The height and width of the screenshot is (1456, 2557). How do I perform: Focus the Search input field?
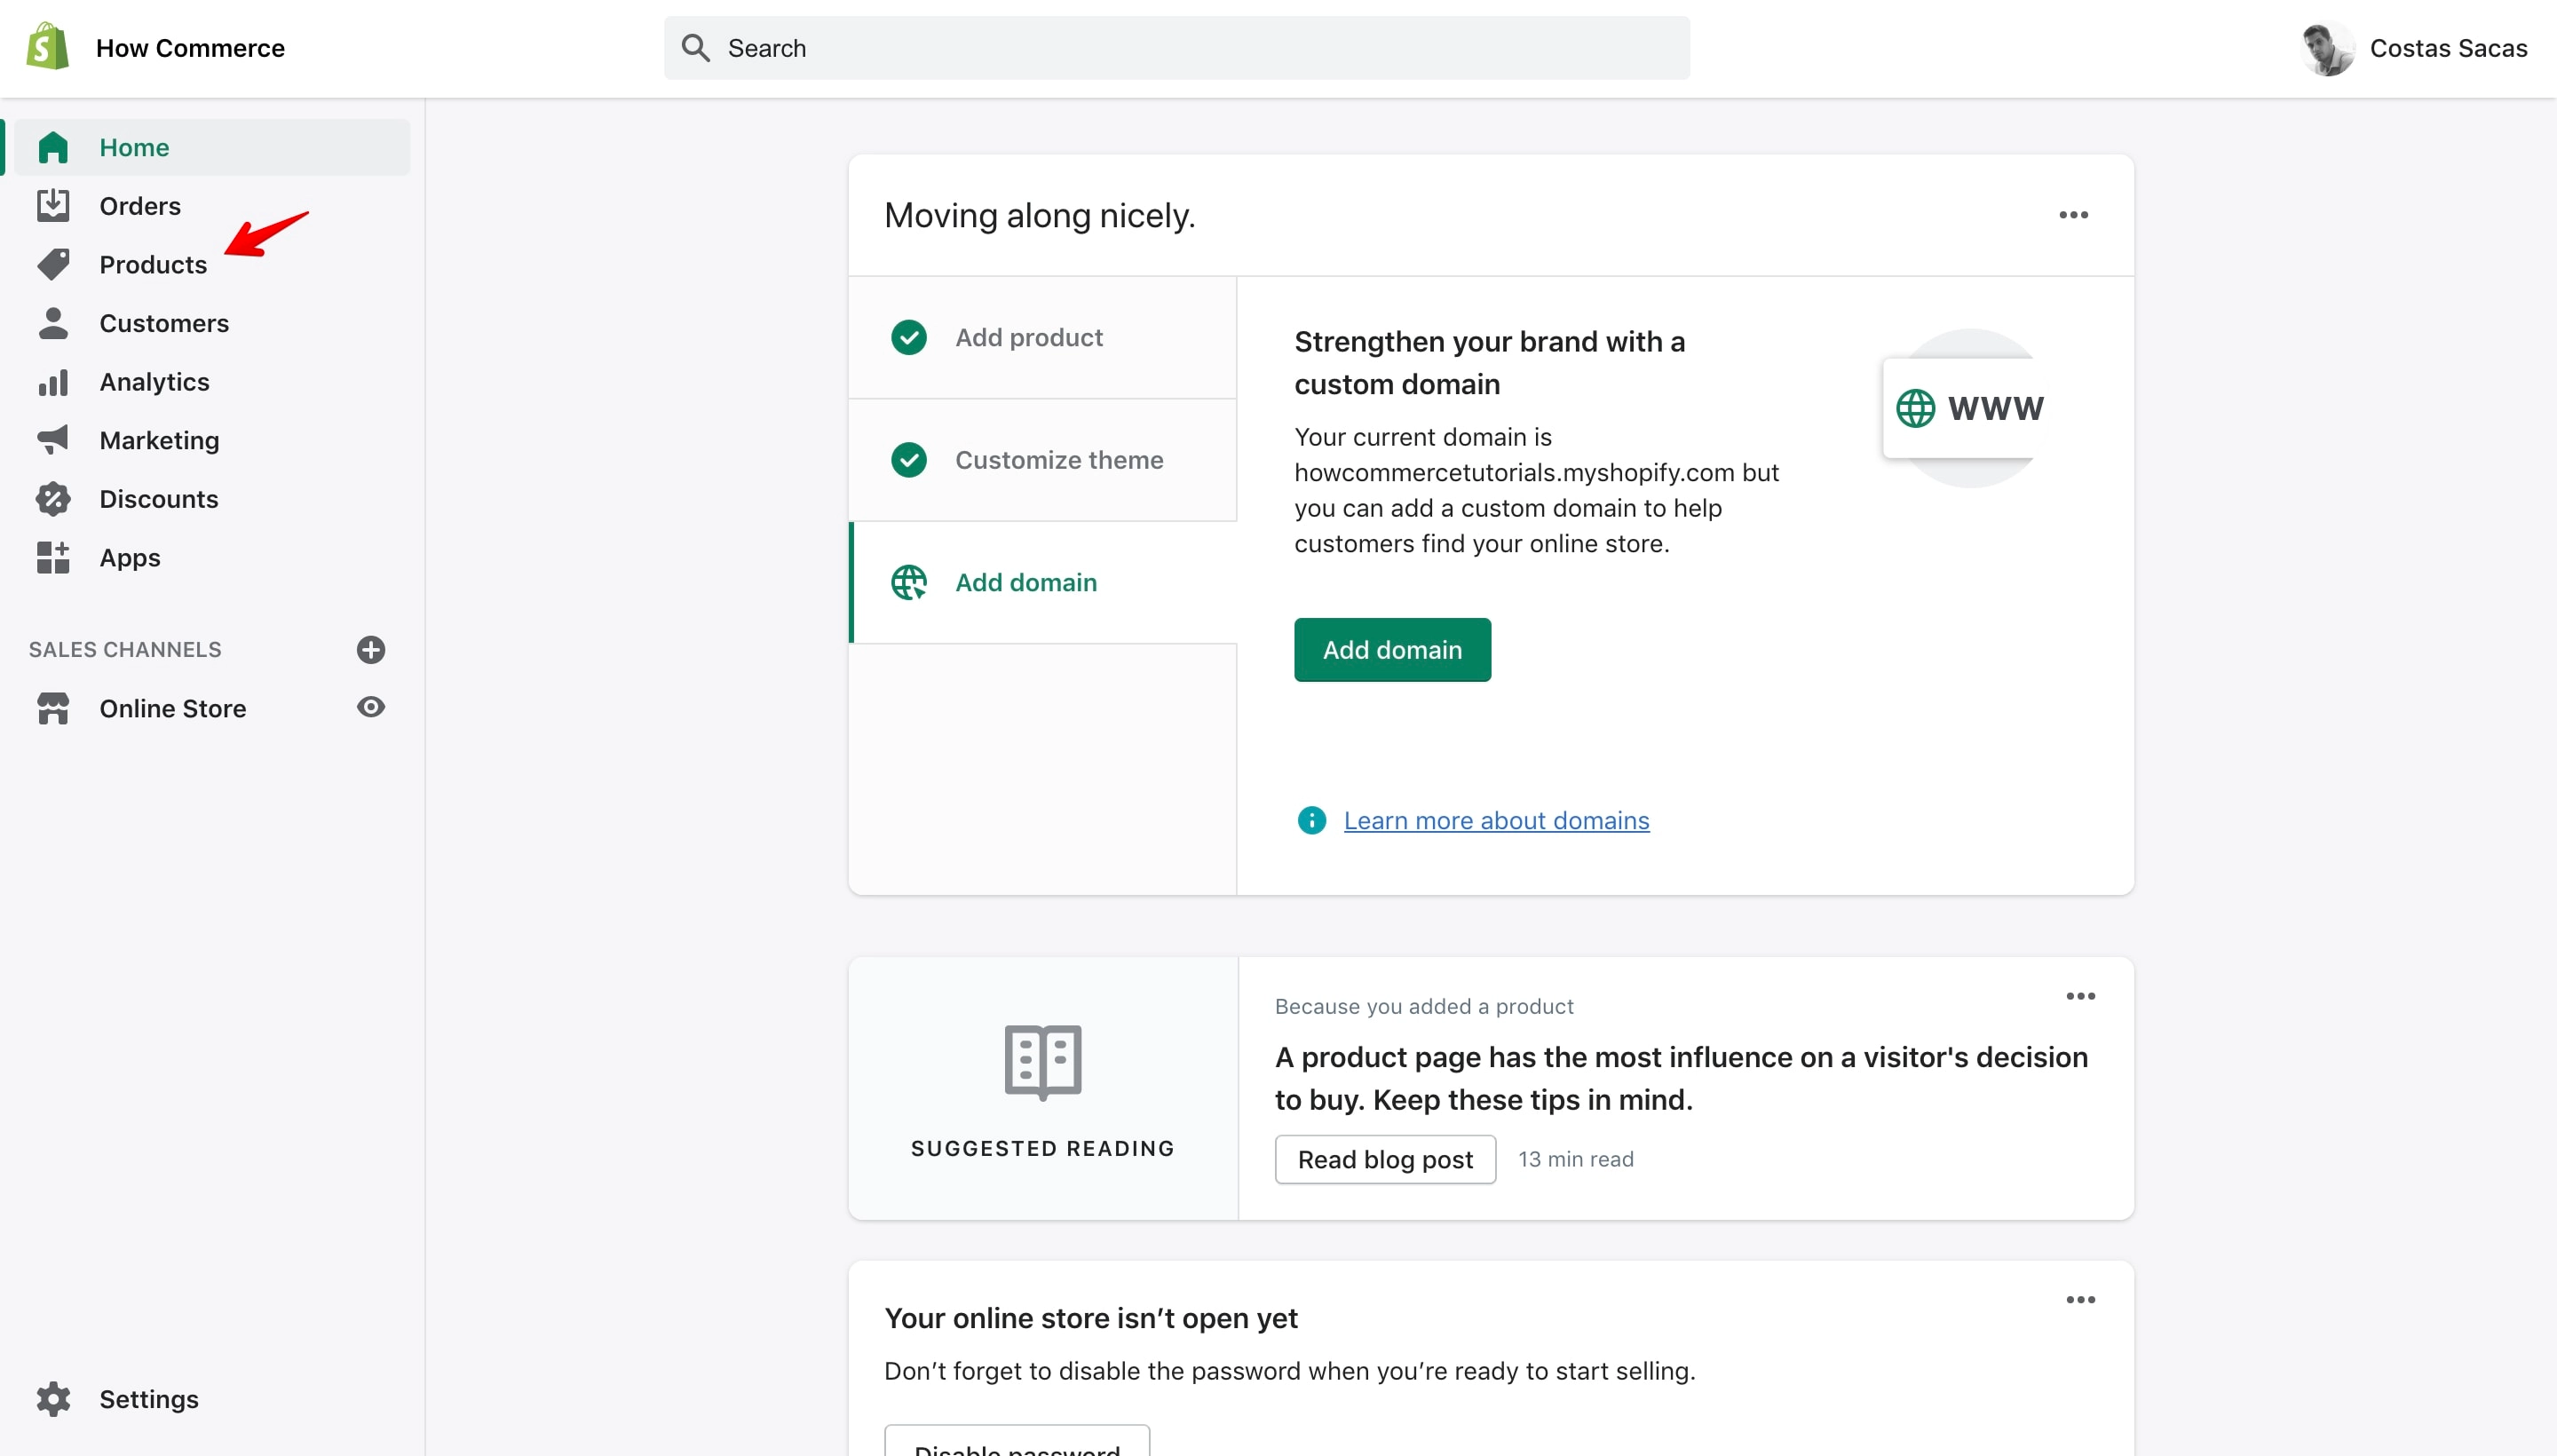(x=1177, y=48)
